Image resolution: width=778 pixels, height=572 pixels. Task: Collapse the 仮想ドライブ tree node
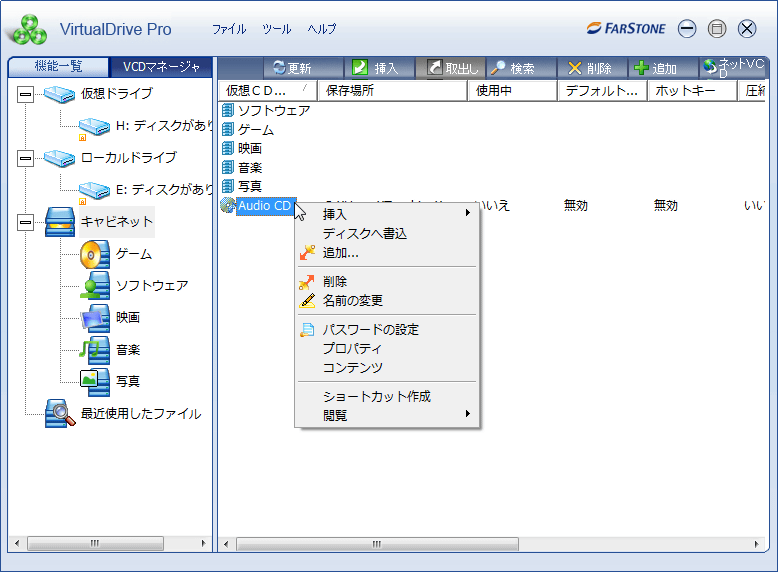click(25, 94)
